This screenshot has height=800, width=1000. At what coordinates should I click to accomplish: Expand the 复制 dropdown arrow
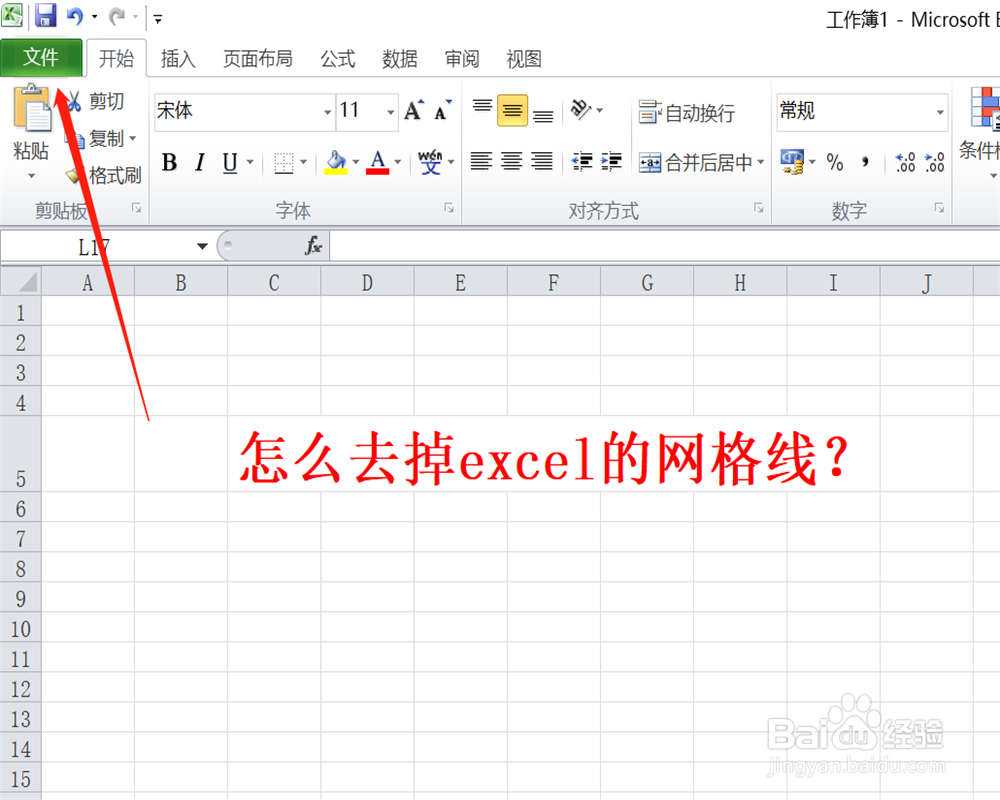click(133, 138)
